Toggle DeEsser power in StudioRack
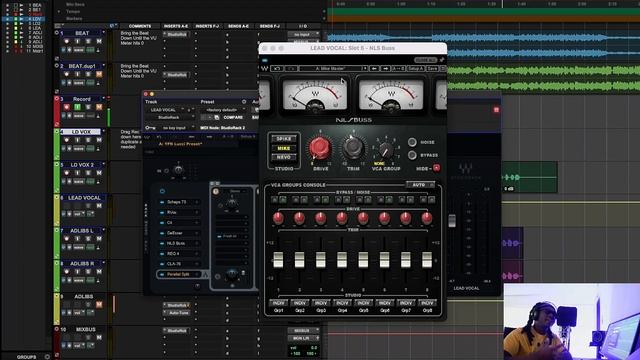The height and width of the screenshot is (360, 640). coord(162,233)
